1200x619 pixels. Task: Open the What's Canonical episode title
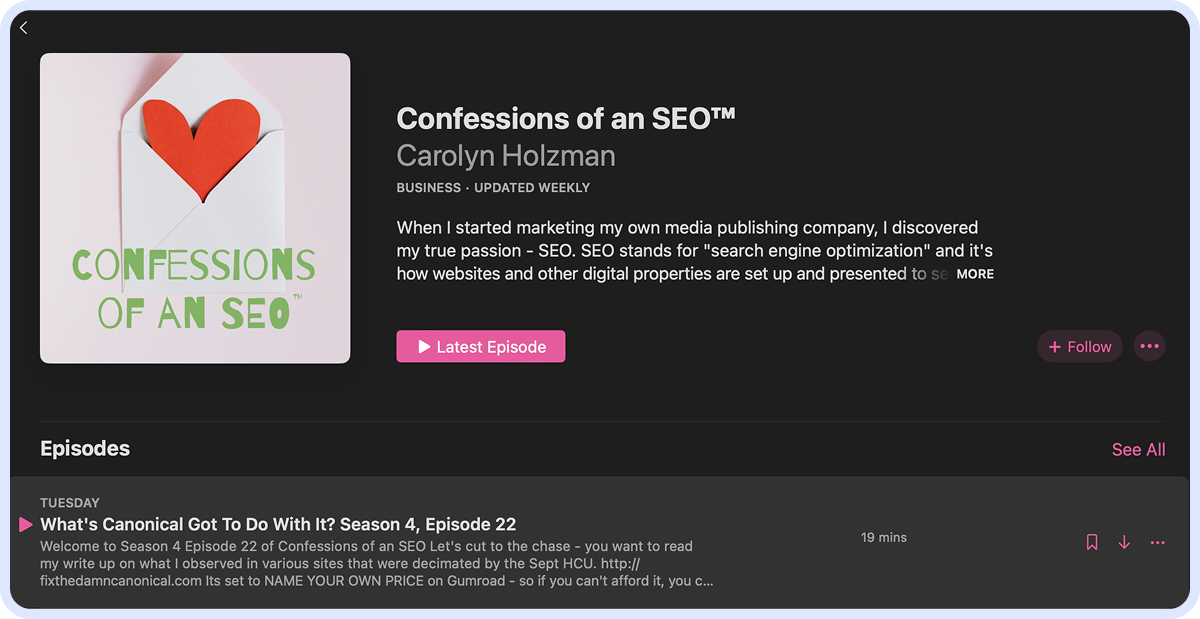coord(278,524)
